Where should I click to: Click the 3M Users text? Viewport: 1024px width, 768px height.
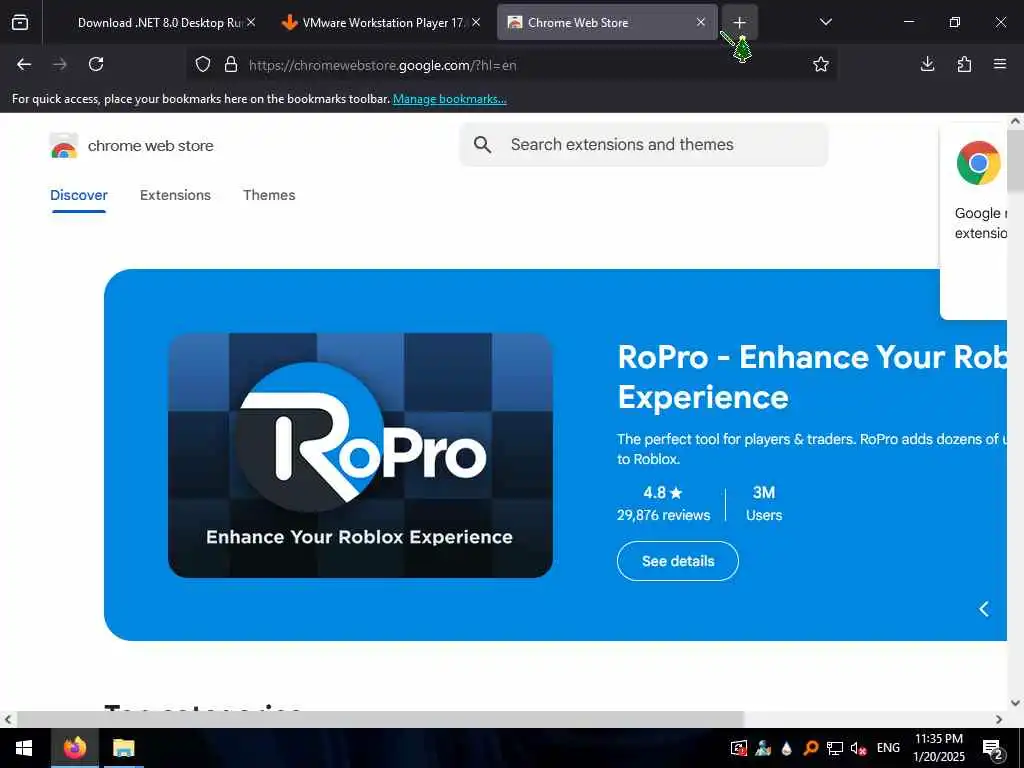(x=764, y=504)
